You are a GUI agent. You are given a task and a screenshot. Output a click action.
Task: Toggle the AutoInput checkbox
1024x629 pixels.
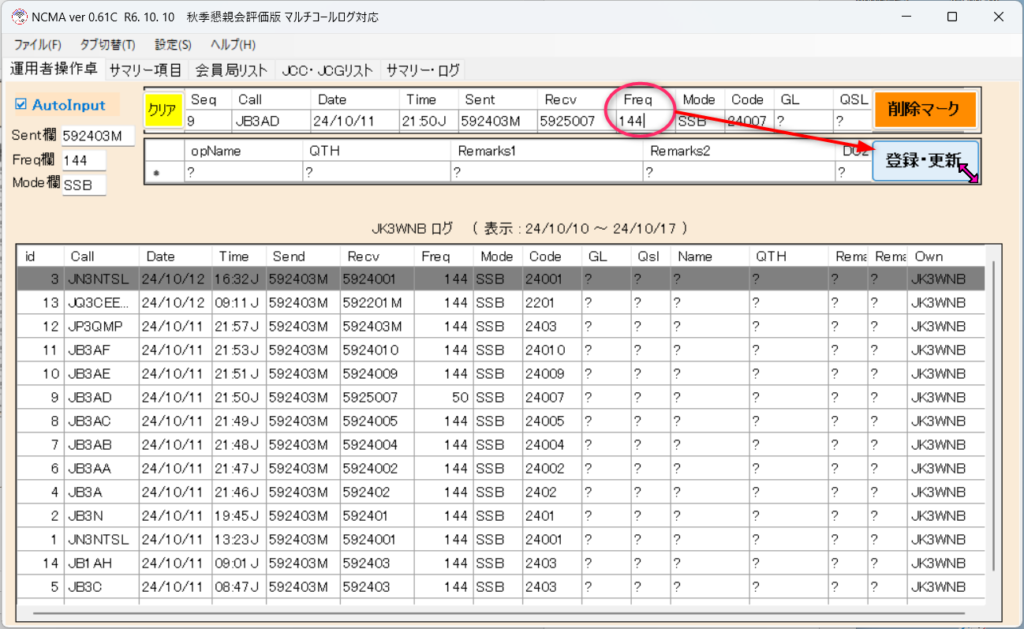(x=22, y=105)
